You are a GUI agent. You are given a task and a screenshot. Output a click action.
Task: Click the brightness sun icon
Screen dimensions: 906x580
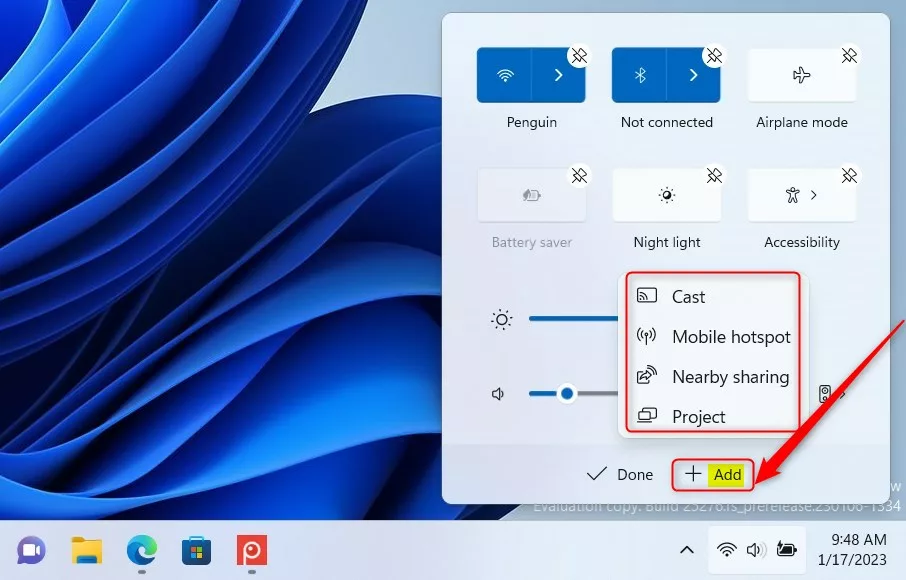pos(502,319)
